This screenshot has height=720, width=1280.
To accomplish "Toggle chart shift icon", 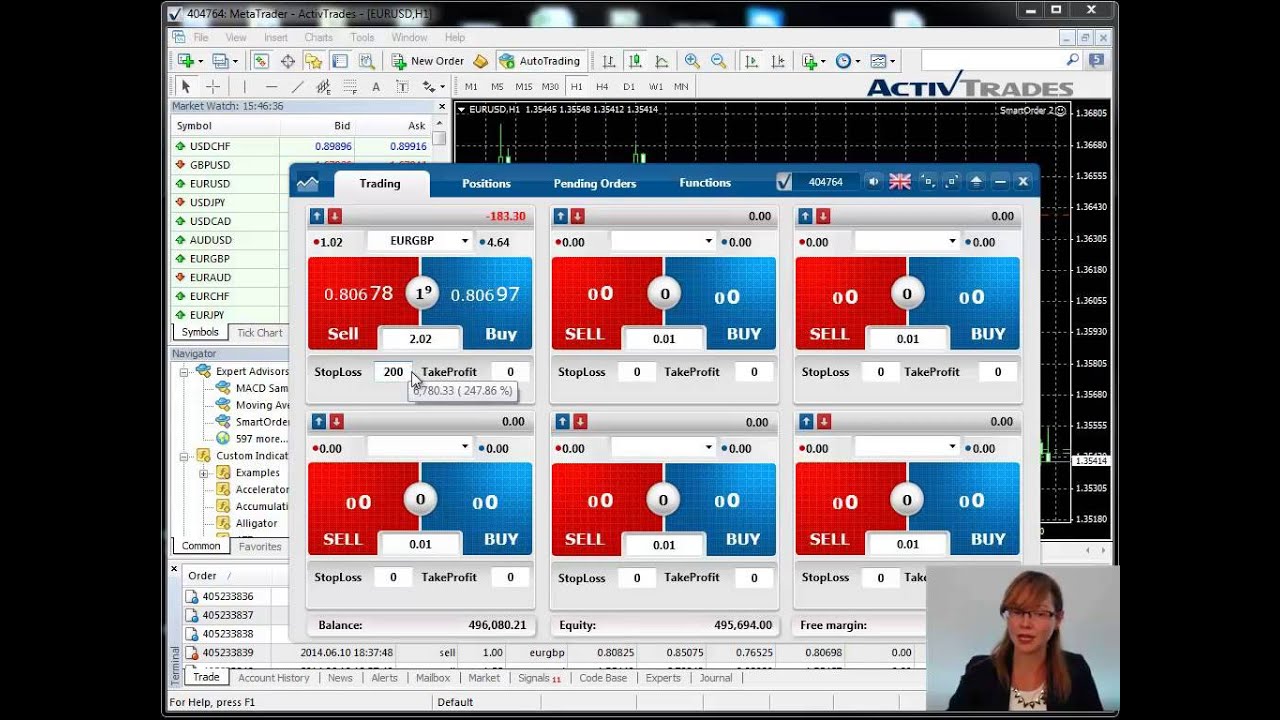I will coord(777,61).
